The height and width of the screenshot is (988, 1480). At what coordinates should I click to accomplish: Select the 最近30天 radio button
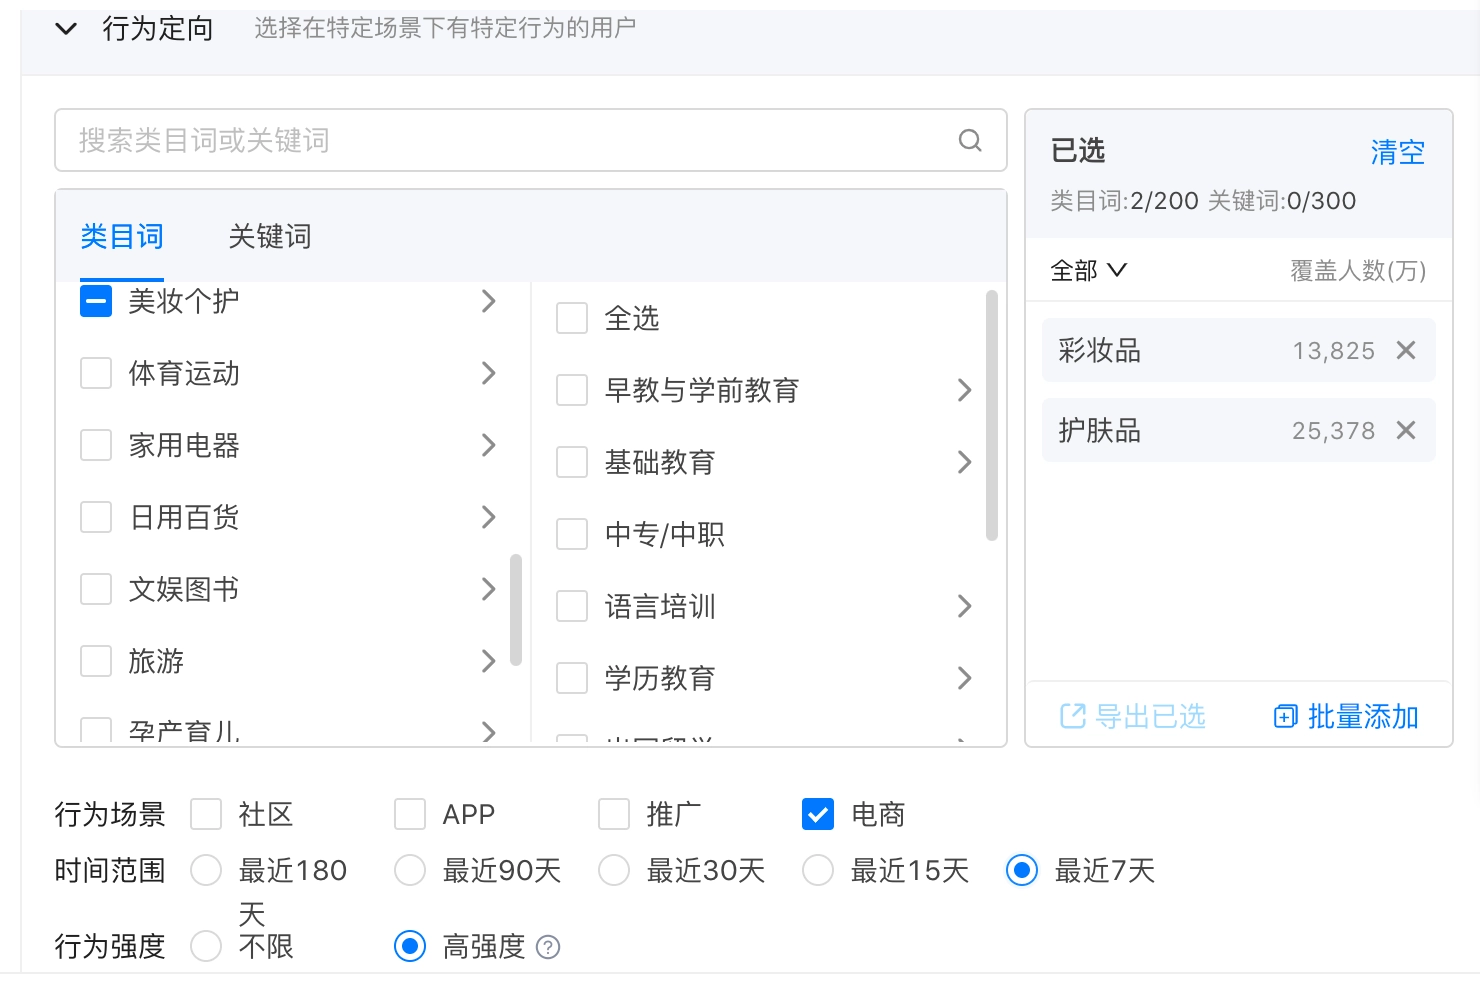(x=614, y=870)
